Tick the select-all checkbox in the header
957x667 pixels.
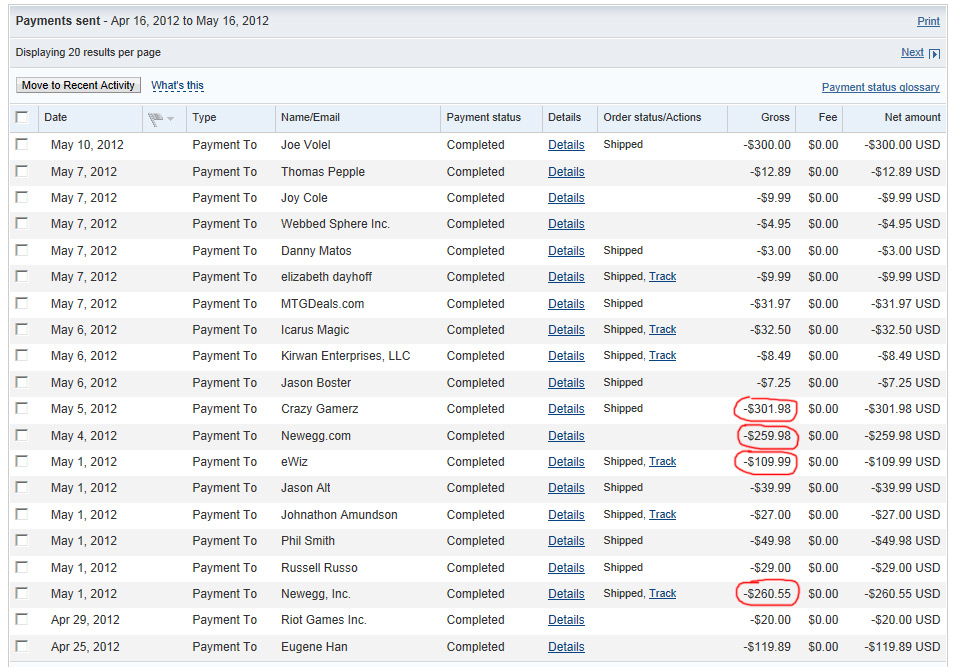pyautogui.click(x=23, y=117)
